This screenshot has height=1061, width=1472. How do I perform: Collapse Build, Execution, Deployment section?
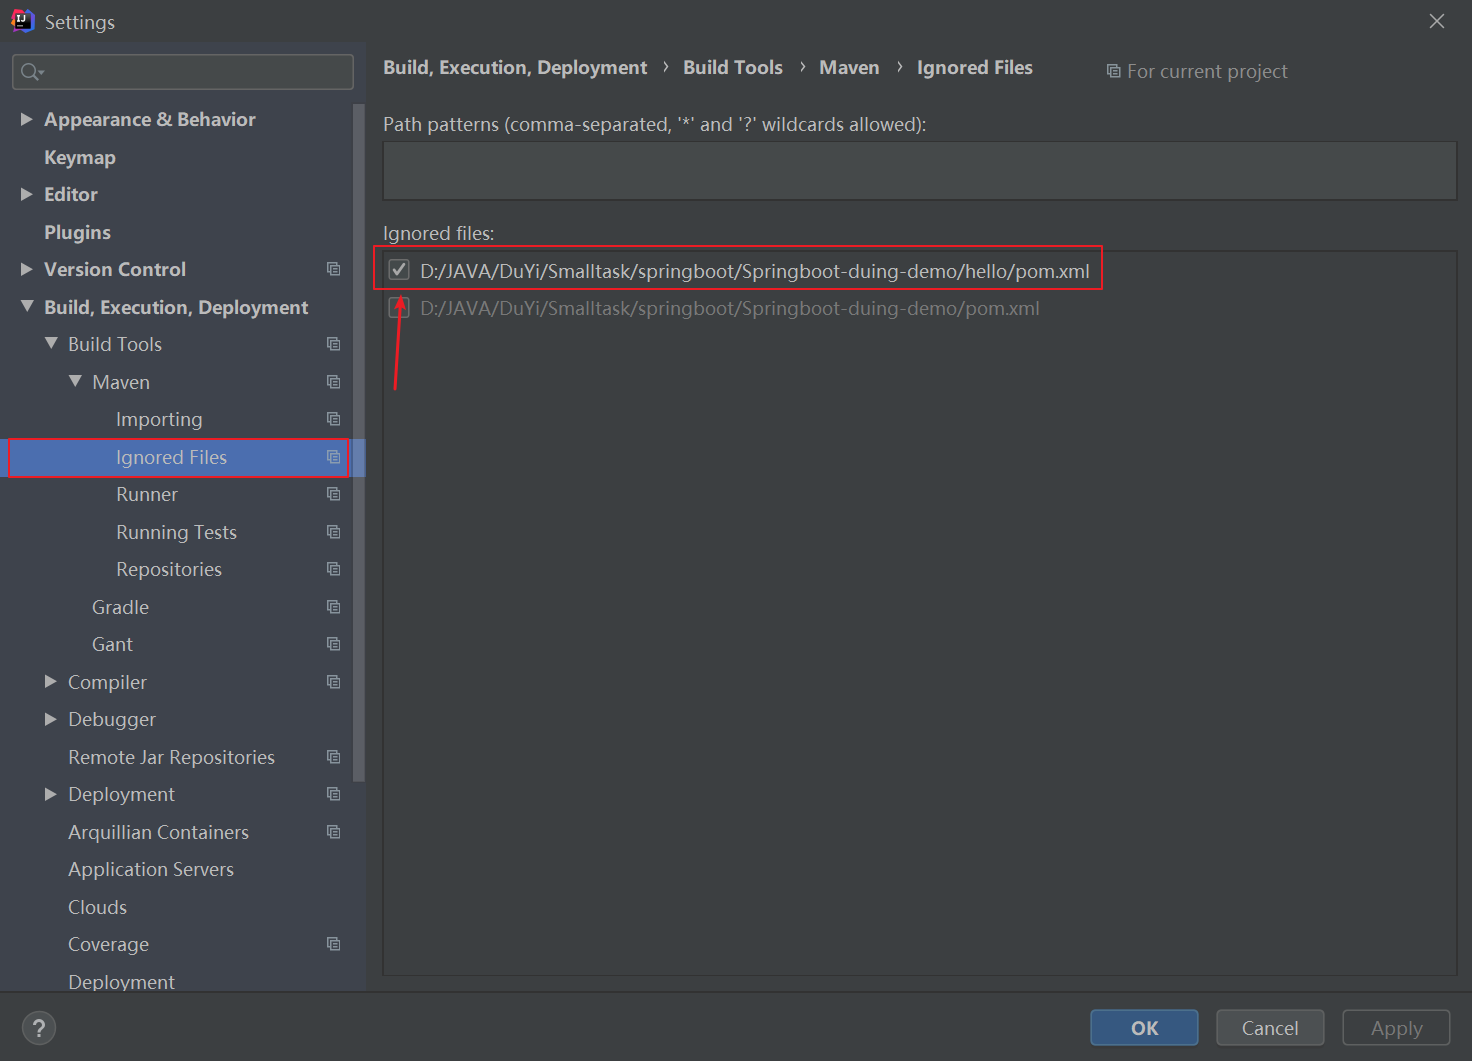pyautogui.click(x=27, y=306)
